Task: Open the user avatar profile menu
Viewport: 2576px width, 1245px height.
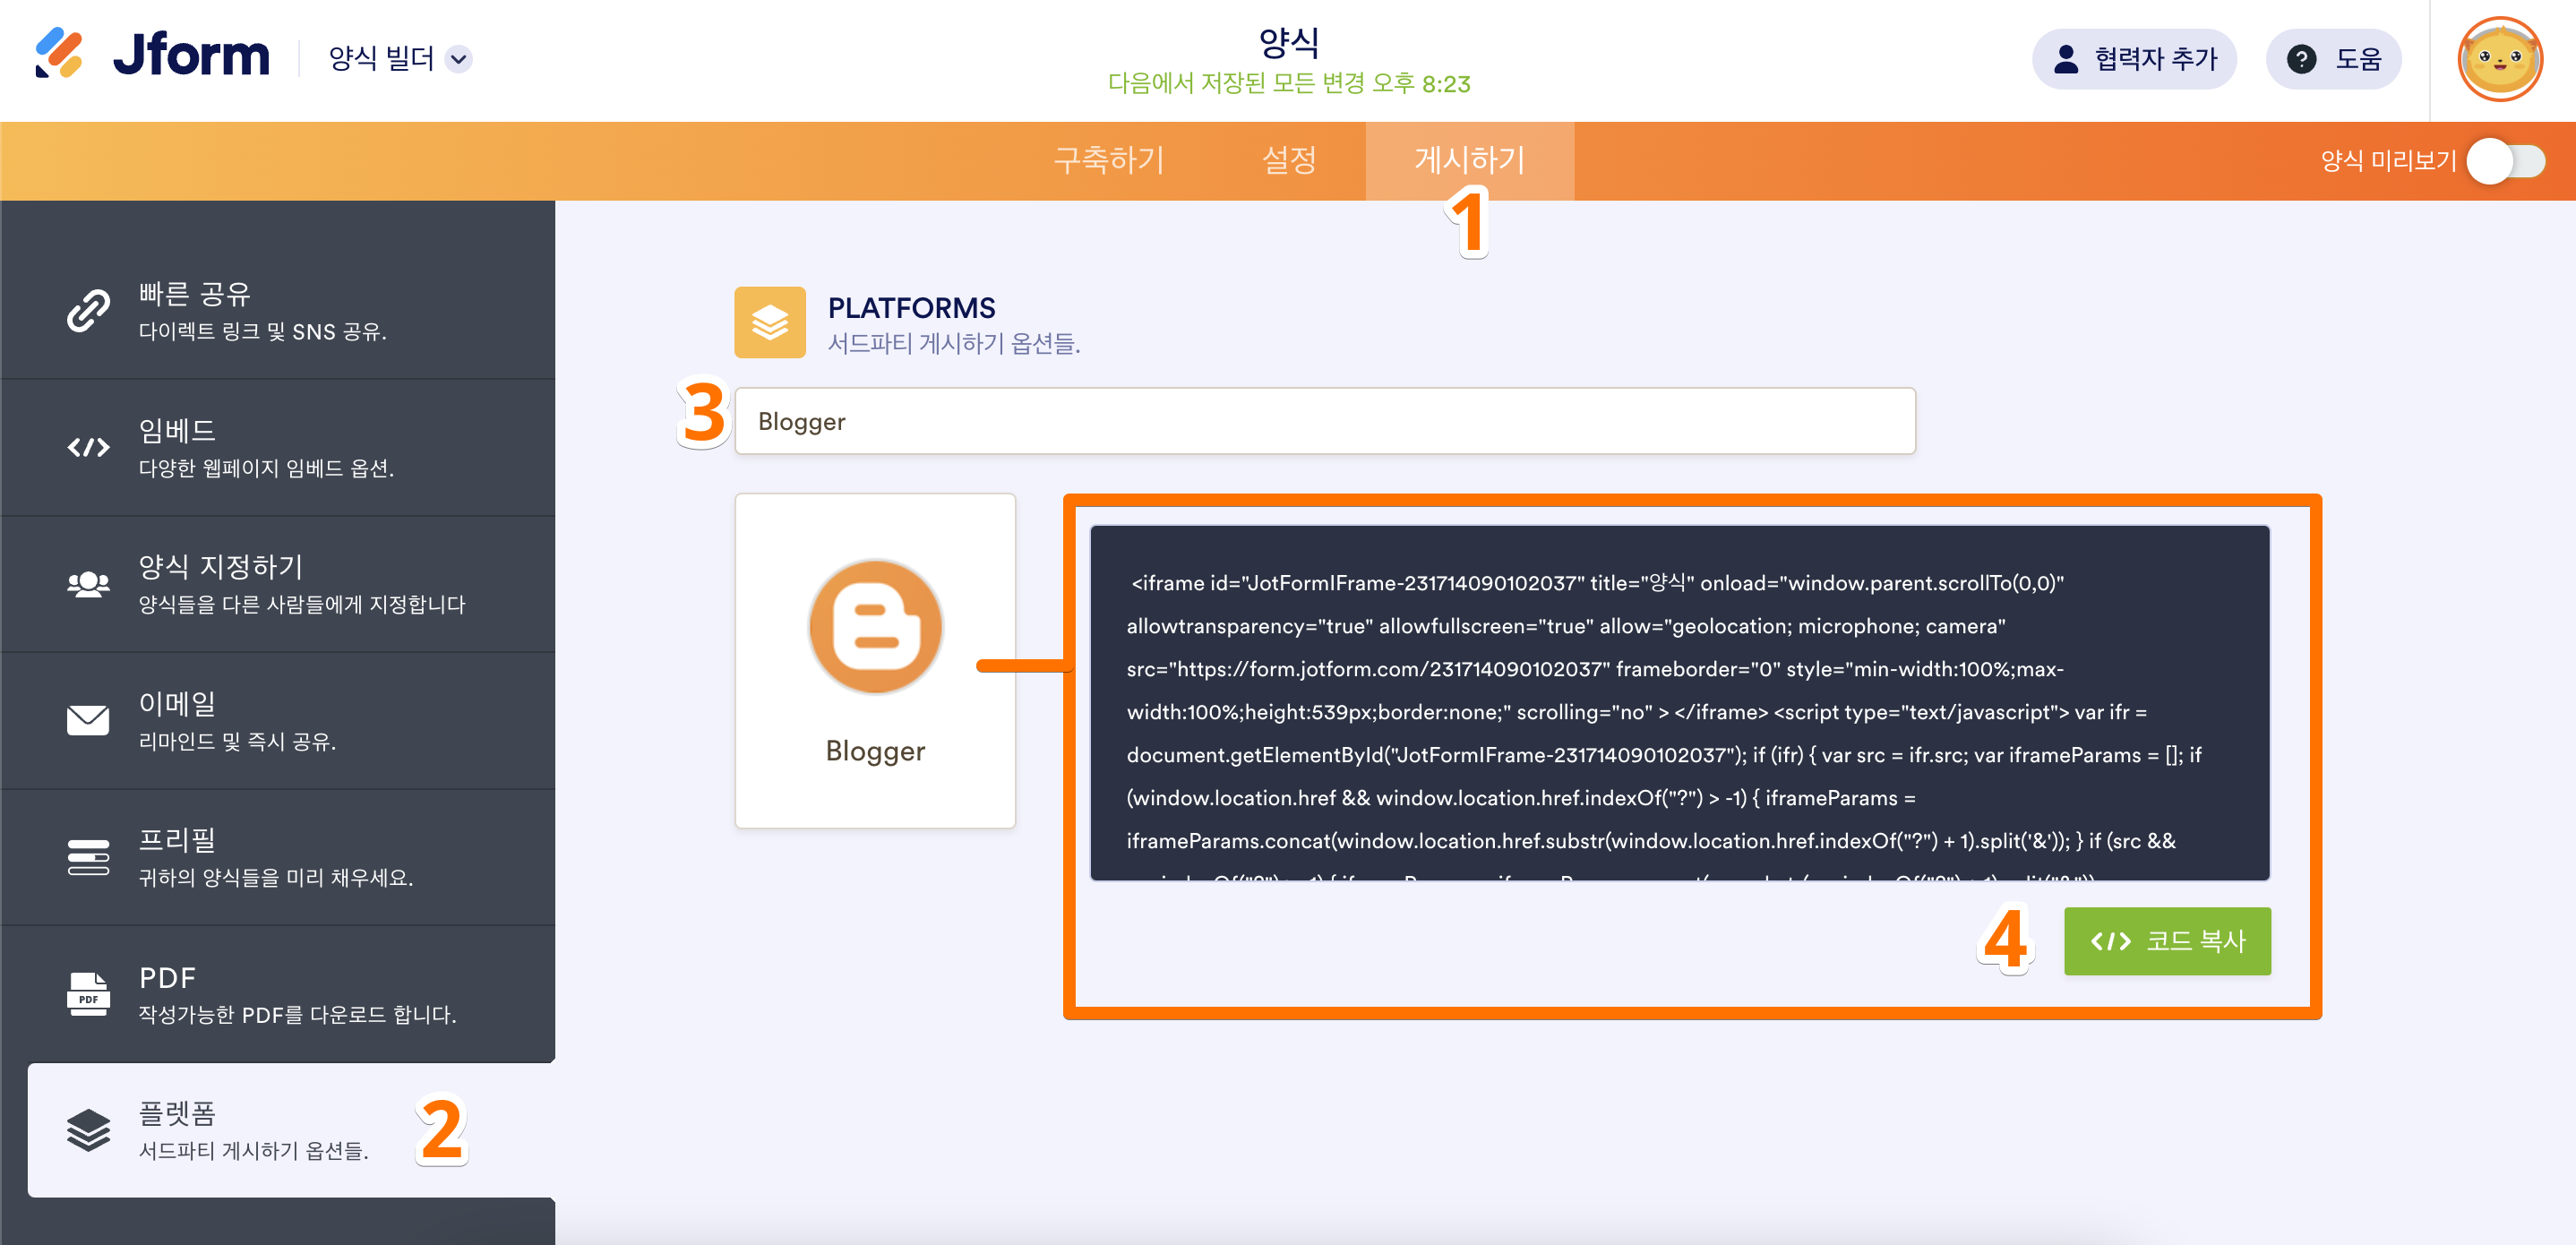Action: [2499, 60]
